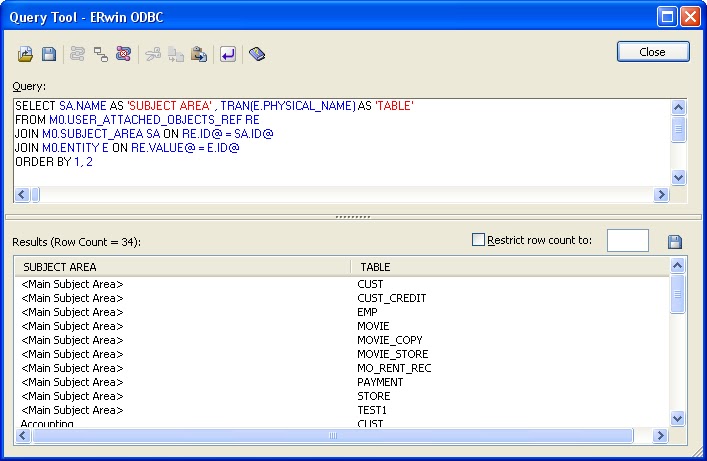
Task: Maximize the Query Tool window
Action: coord(667,17)
